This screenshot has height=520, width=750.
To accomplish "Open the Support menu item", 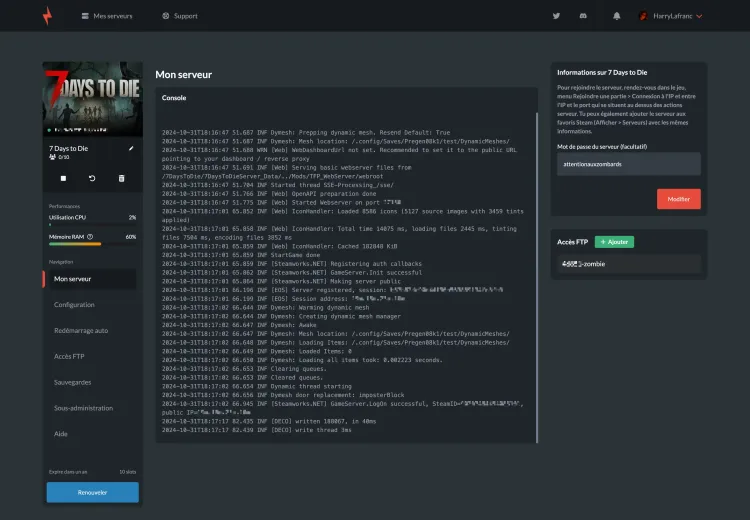I will 180,16.
